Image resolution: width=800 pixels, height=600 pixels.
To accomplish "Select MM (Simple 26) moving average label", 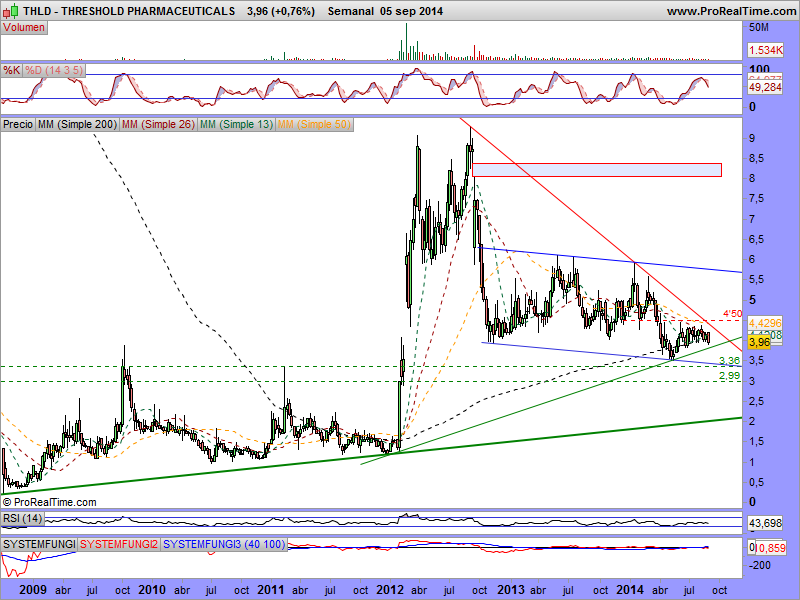I will (x=158, y=124).
